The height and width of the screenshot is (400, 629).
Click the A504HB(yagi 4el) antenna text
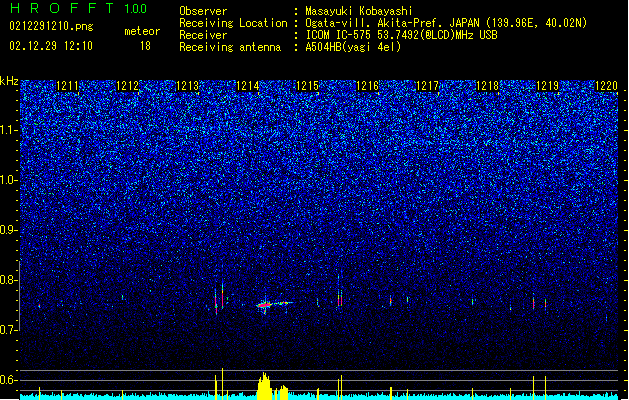[353, 47]
